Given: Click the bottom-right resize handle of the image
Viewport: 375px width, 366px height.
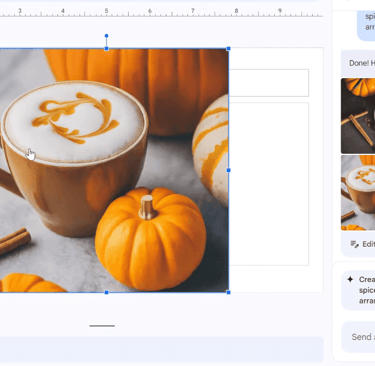Looking at the screenshot, I should 228,292.
